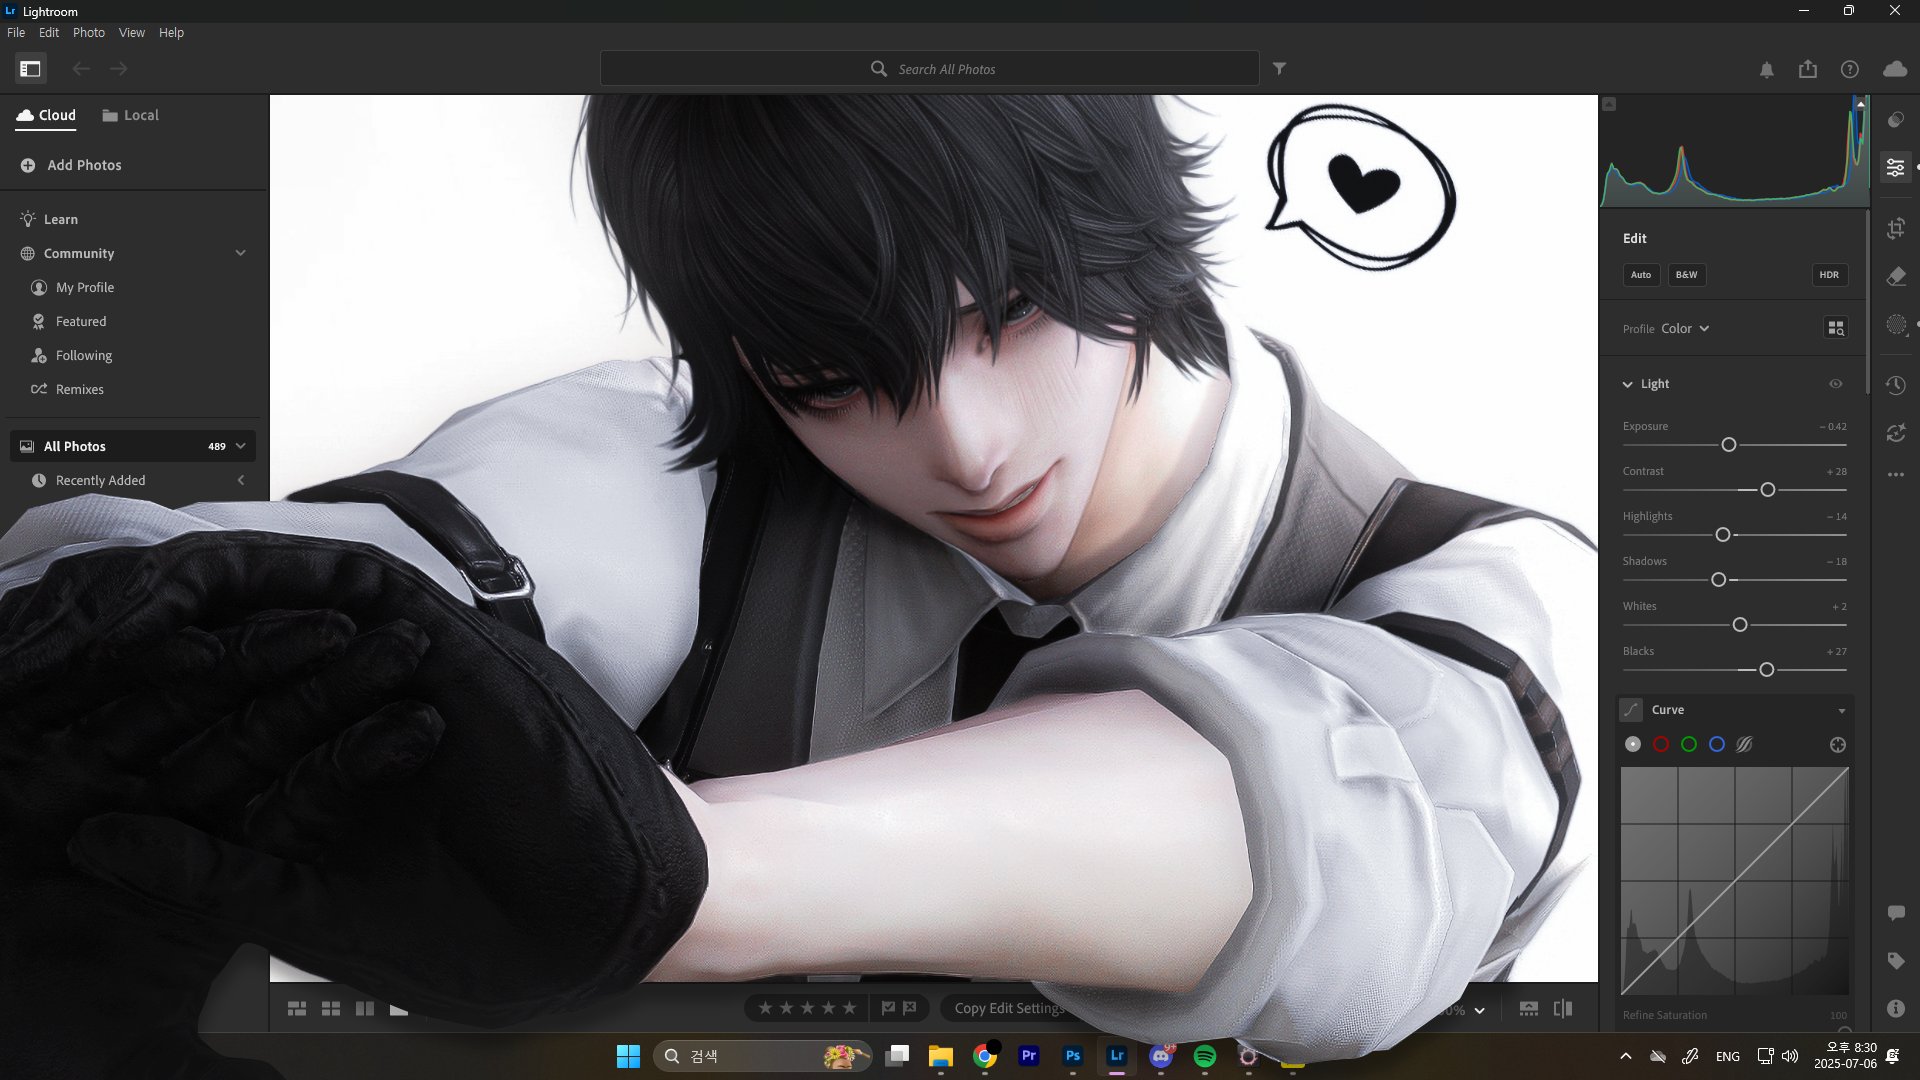This screenshot has width=1920, height=1080.
Task: Open the File menu
Action: (16, 32)
